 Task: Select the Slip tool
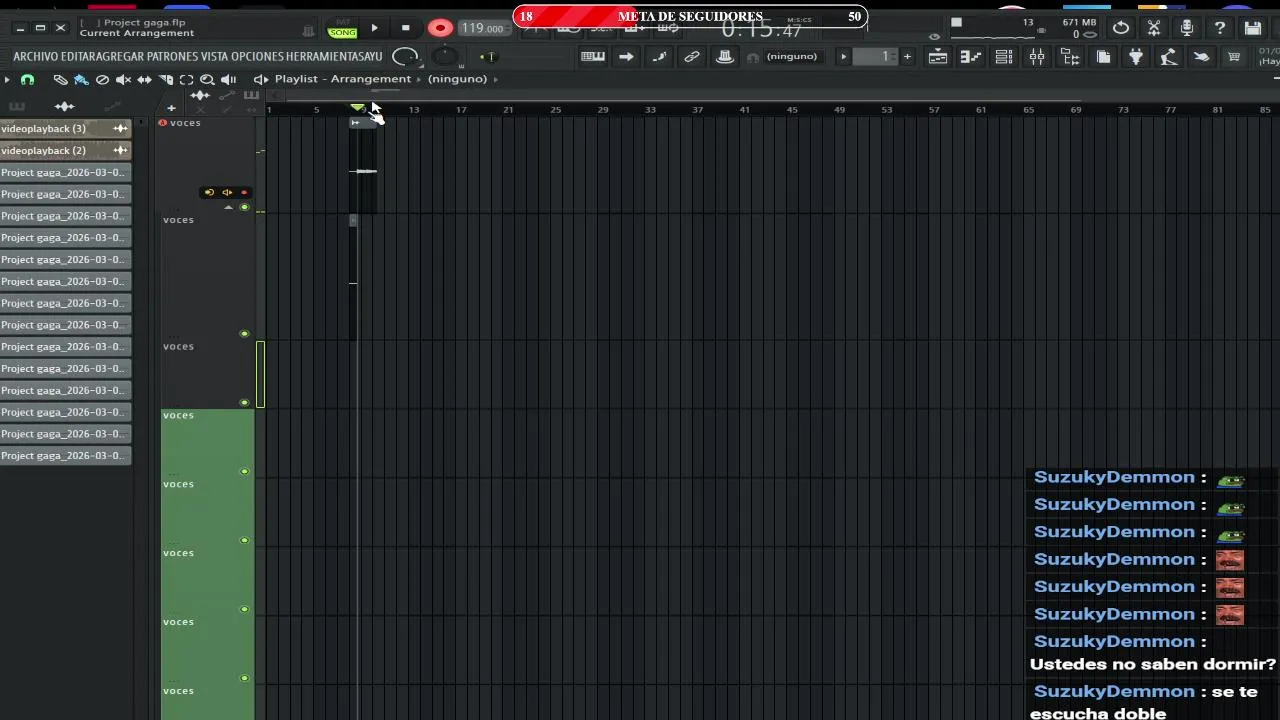144,79
